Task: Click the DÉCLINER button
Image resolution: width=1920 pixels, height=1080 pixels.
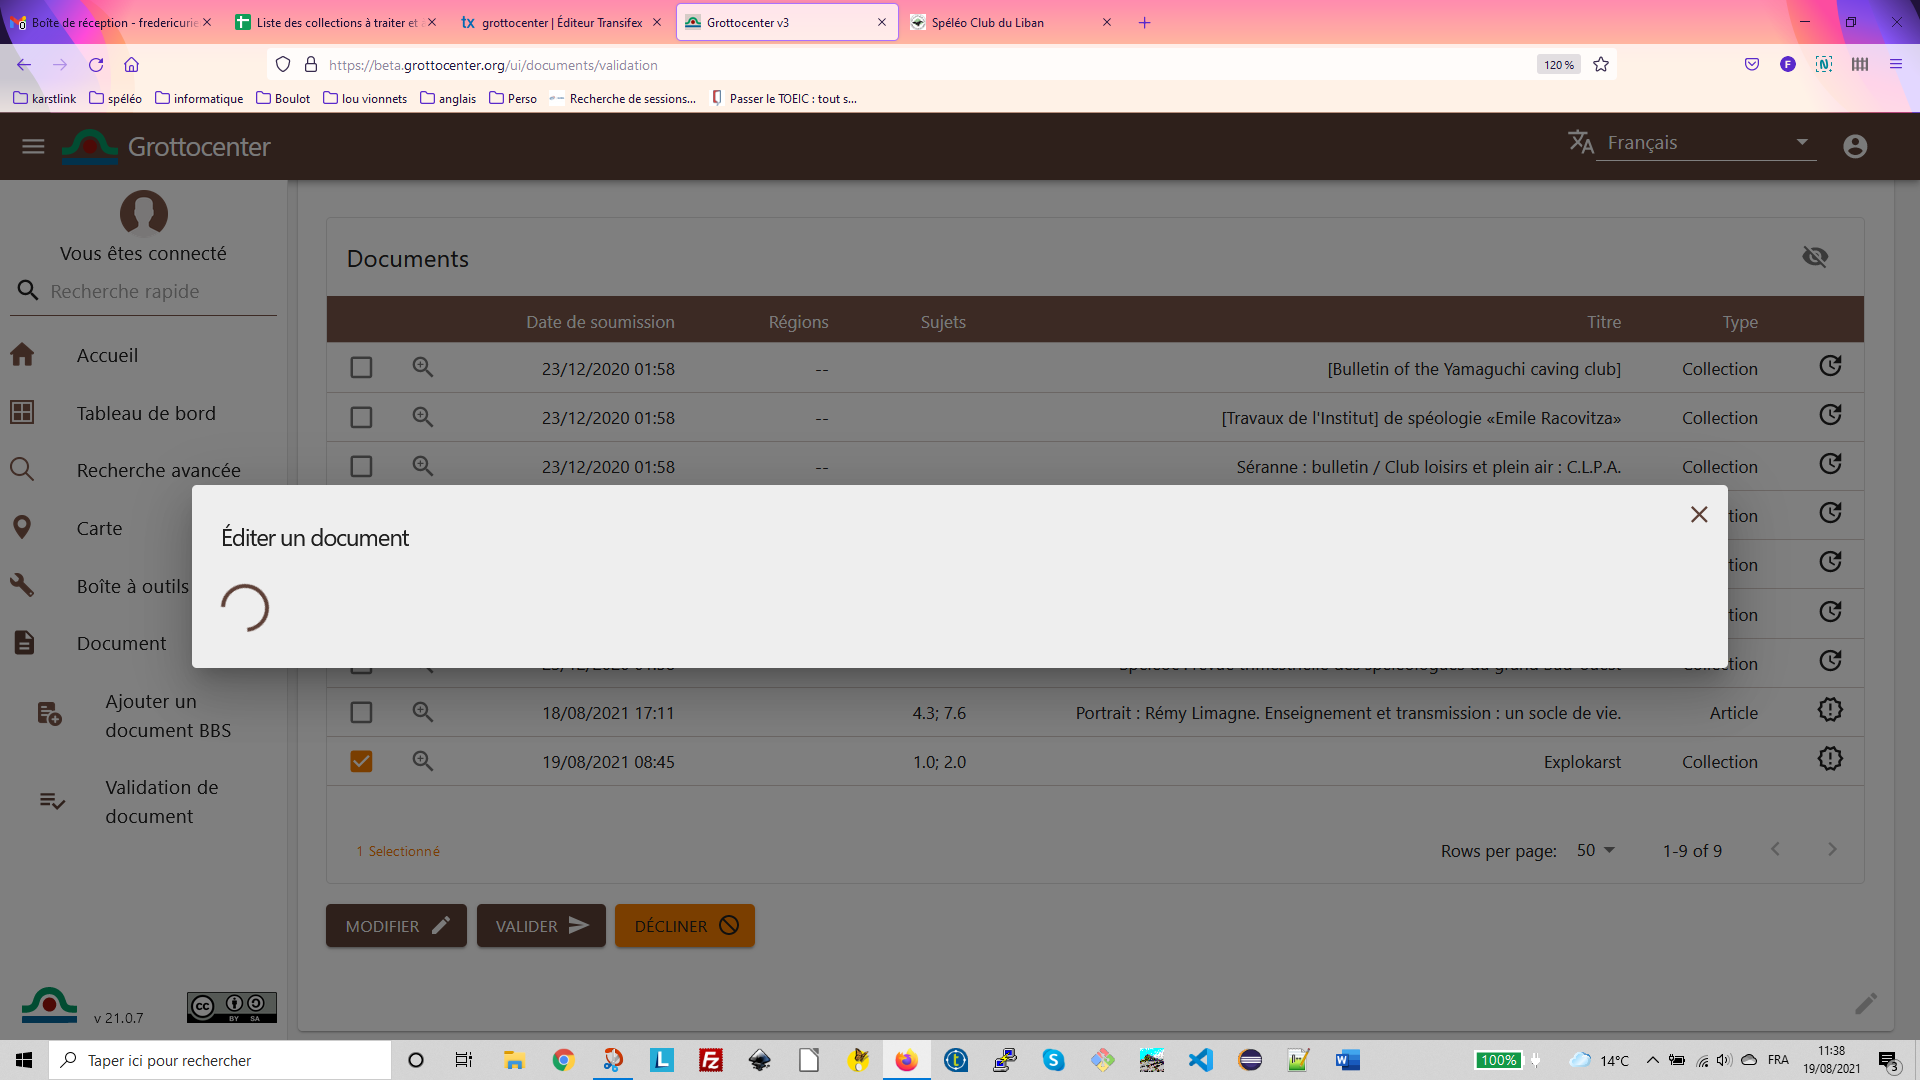Action: pos(684,925)
